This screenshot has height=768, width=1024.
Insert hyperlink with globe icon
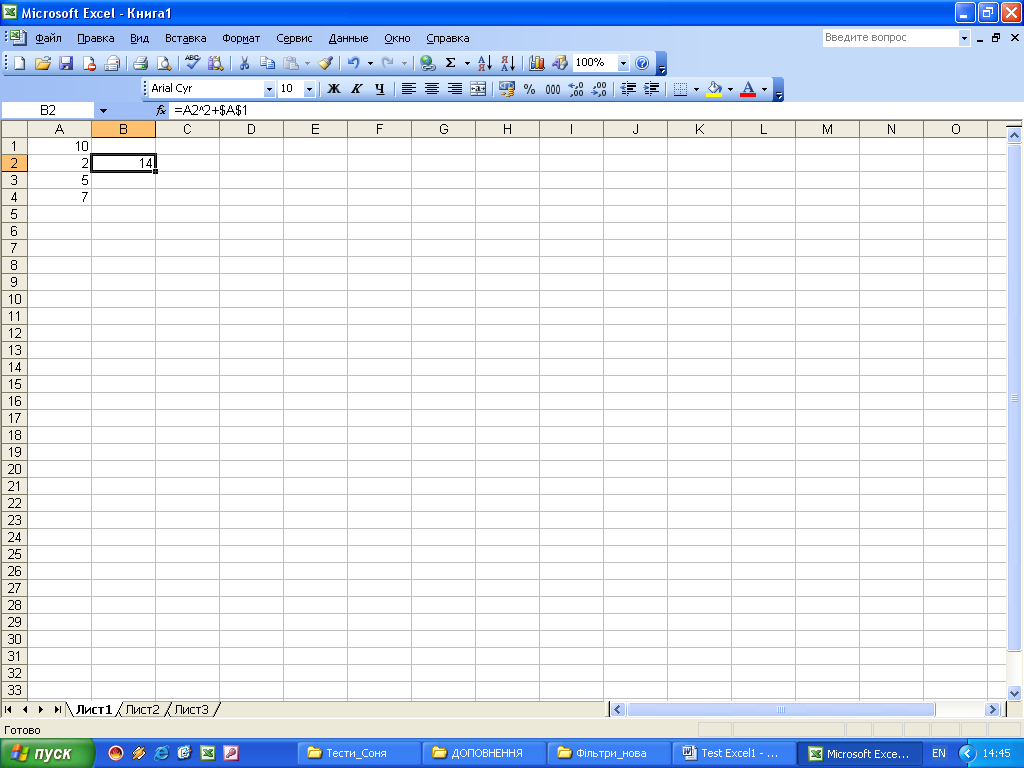(428, 63)
